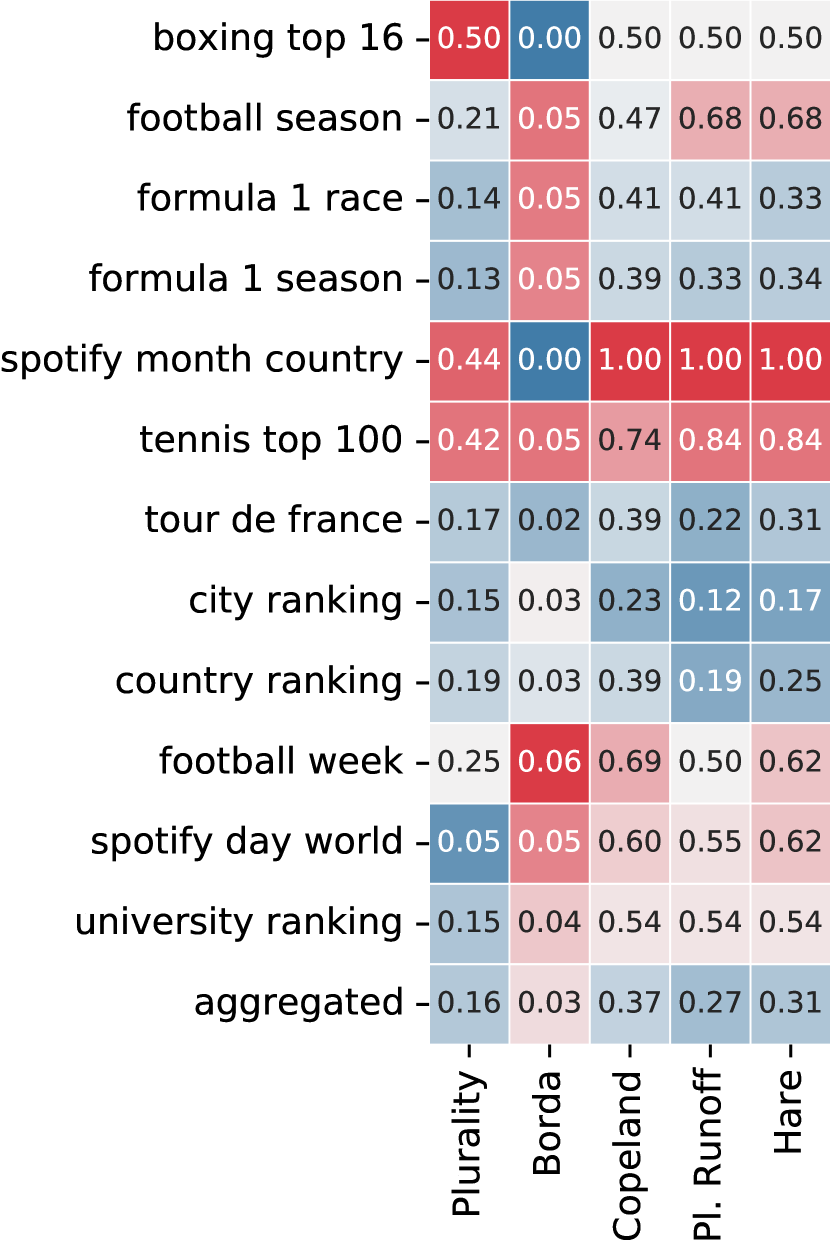Select the "formula 1 race" row label
Screen dimensions: 831x1243
270,199
